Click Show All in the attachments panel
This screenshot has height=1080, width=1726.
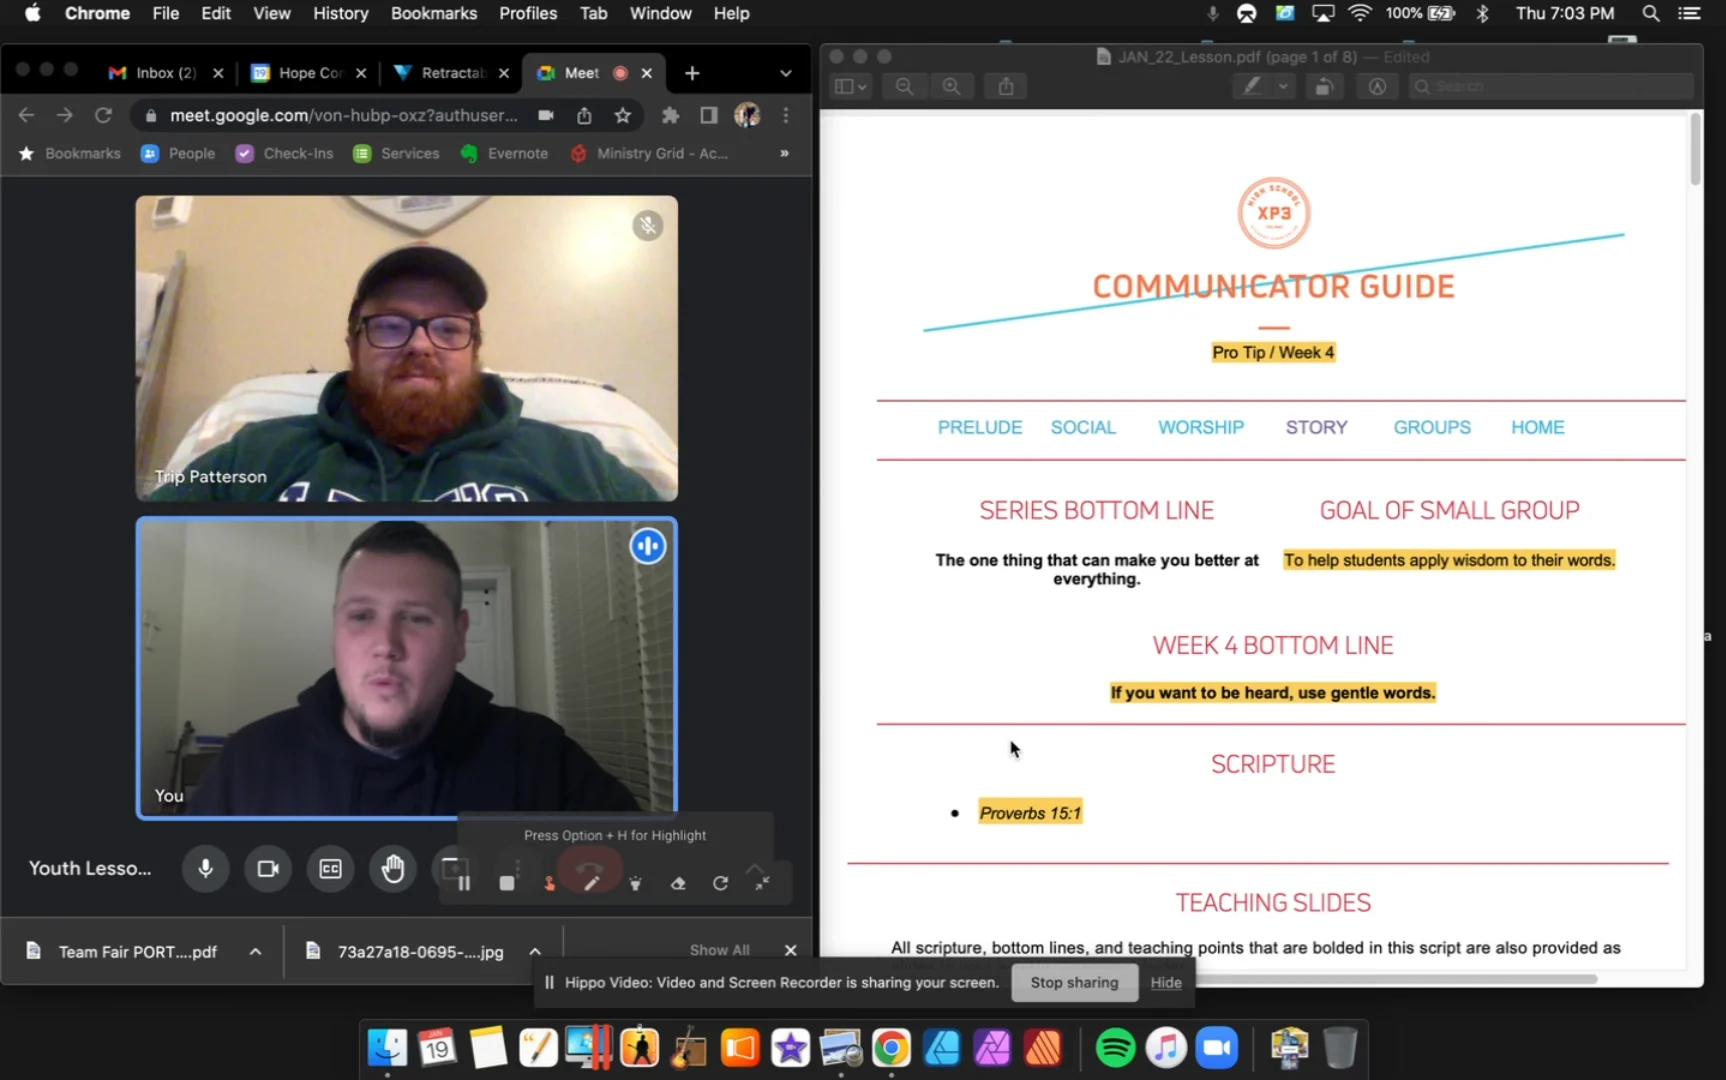(x=719, y=949)
